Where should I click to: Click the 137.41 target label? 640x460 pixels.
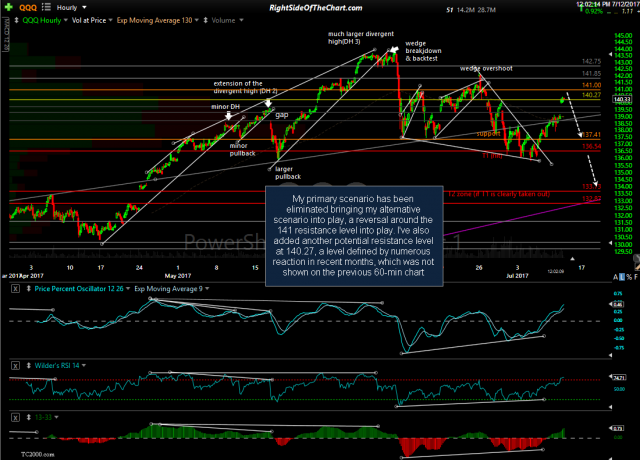point(591,134)
